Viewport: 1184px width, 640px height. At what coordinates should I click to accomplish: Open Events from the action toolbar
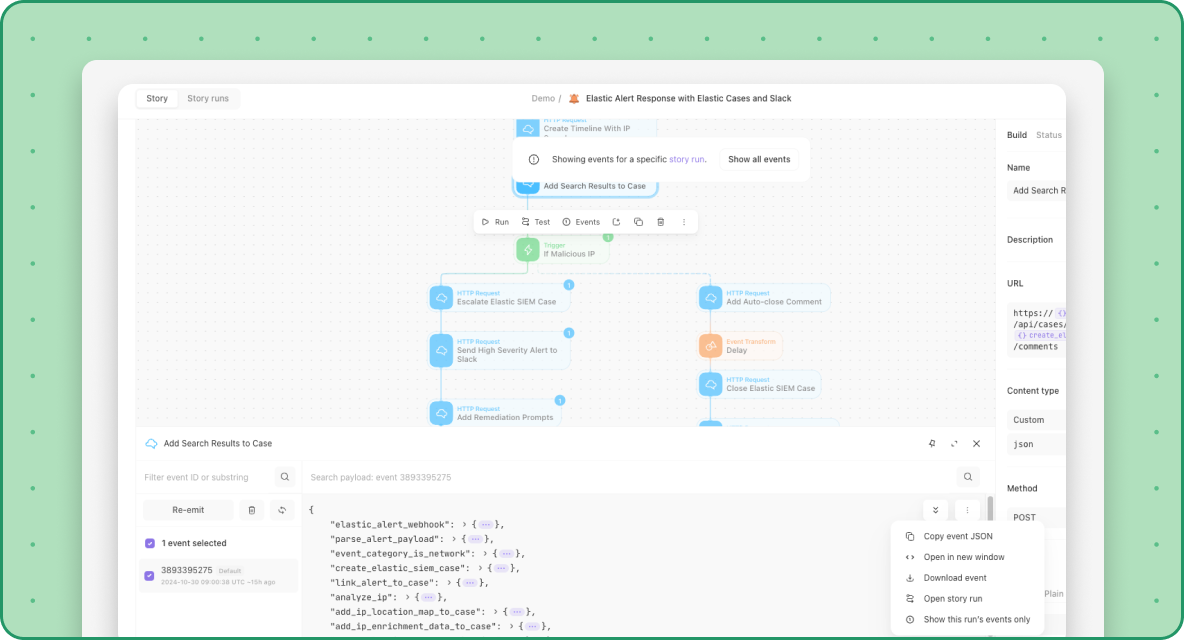581,222
